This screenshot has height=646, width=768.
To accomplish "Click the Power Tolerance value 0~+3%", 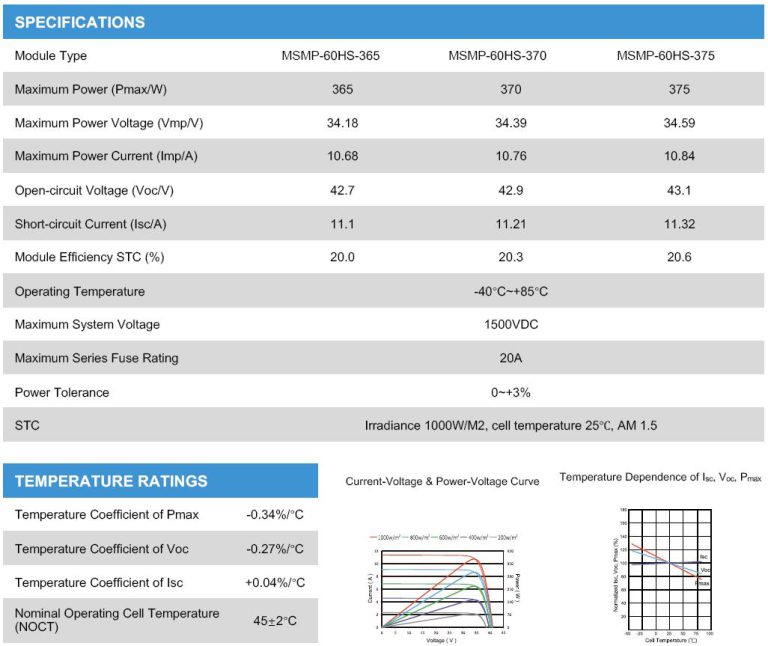I will pyautogui.click(x=511, y=392).
